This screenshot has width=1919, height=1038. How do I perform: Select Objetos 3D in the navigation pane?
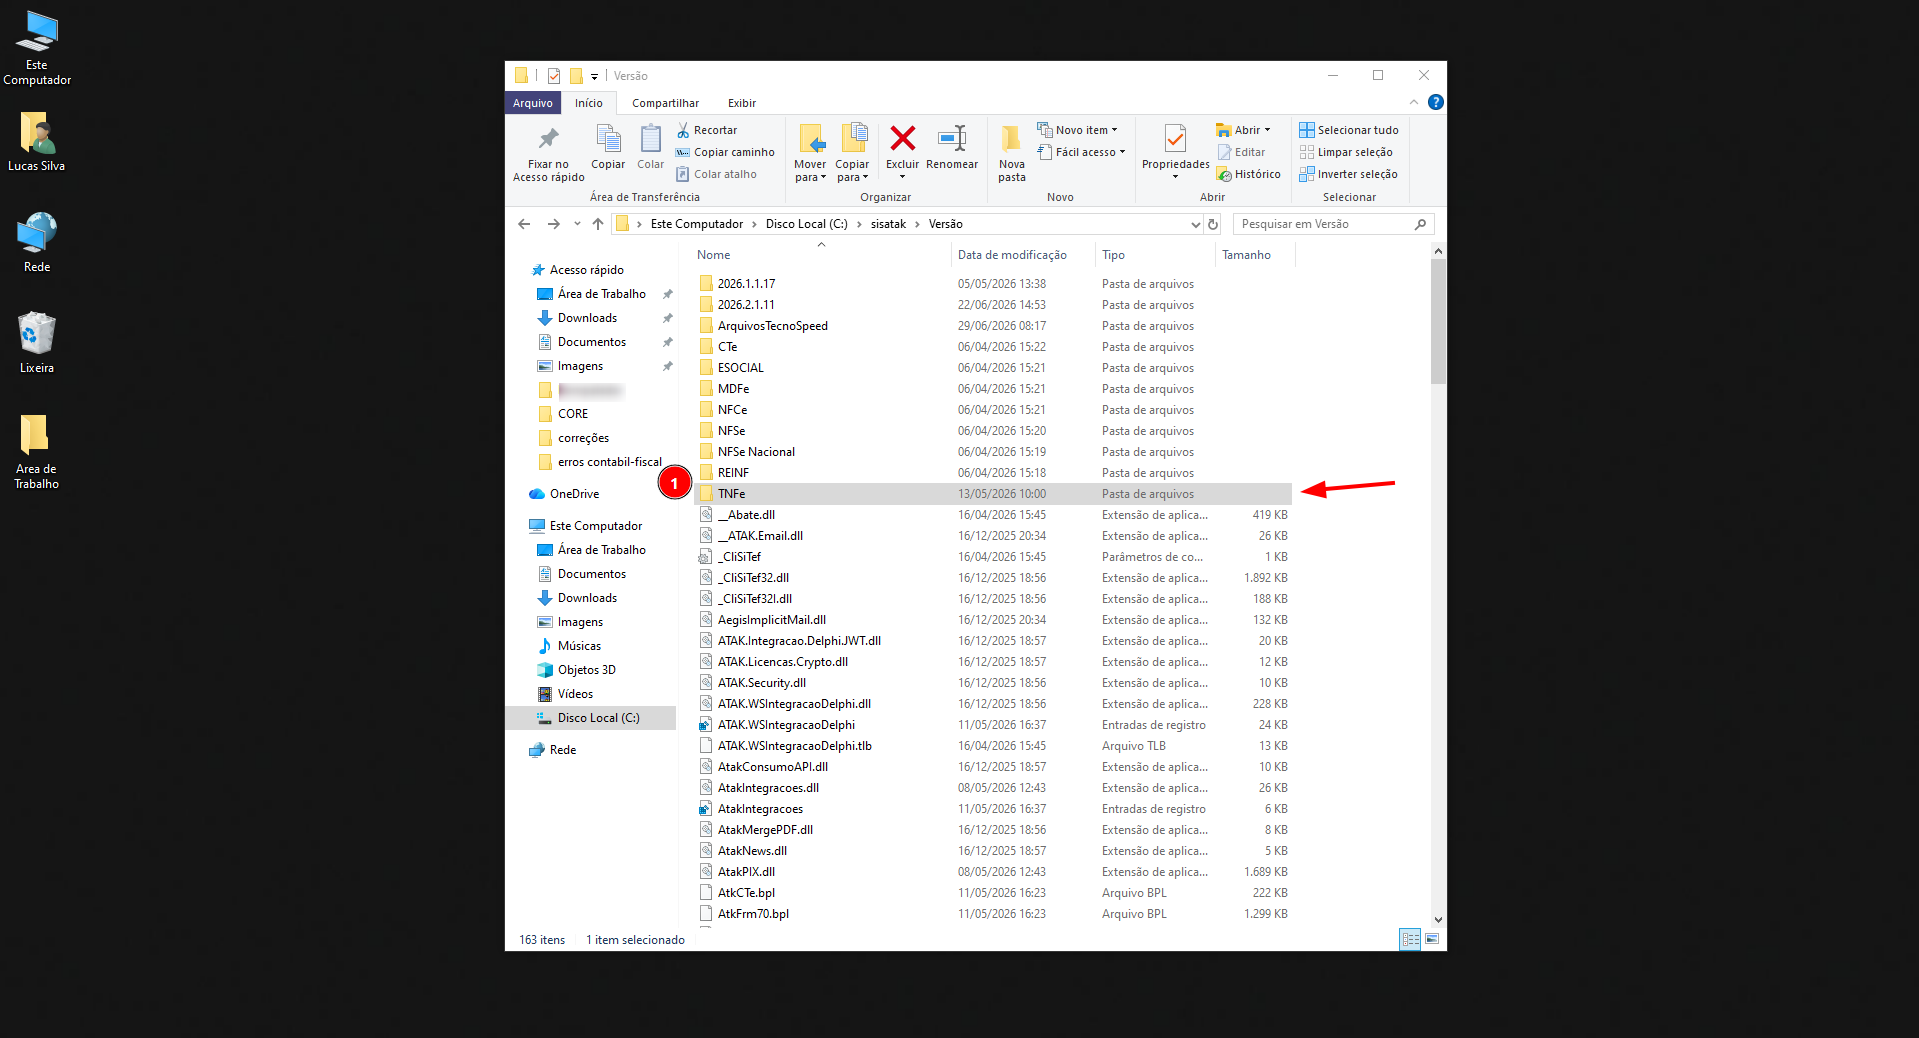click(x=586, y=670)
